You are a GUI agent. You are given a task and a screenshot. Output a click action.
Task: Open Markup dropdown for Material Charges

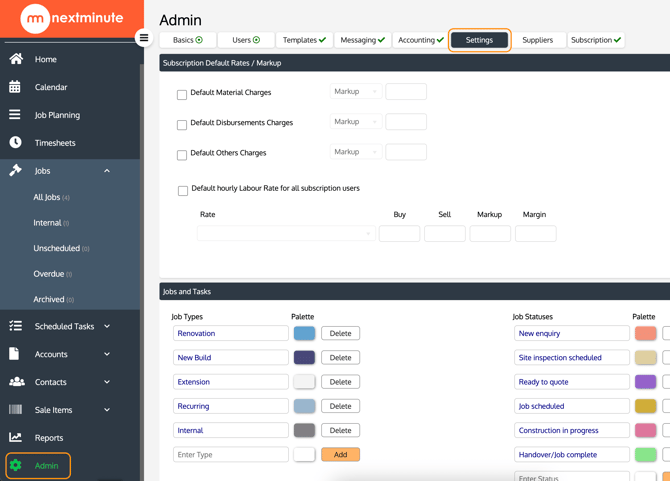pyautogui.click(x=355, y=92)
